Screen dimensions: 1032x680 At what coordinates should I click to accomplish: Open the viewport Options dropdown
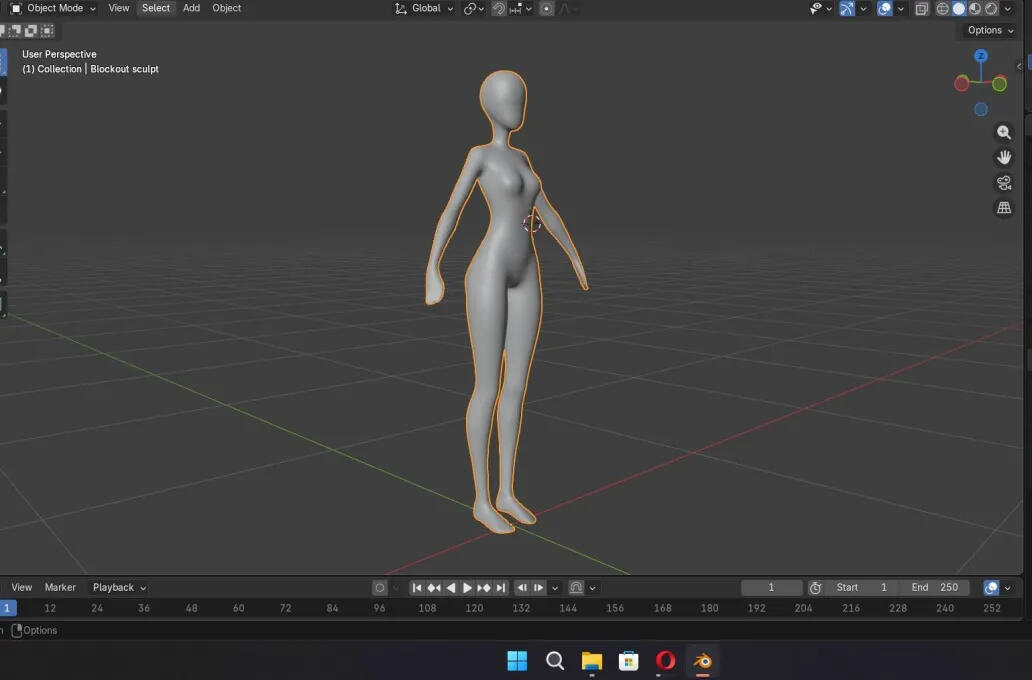click(990, 30)
